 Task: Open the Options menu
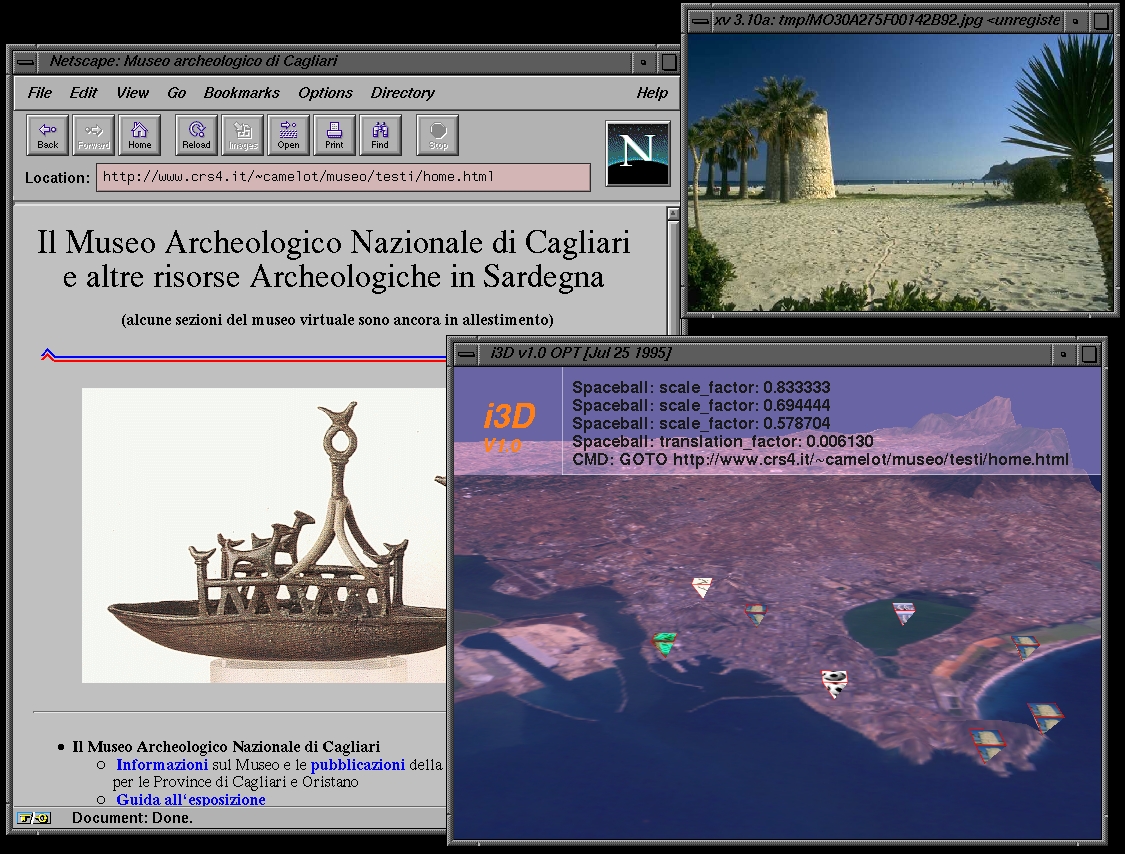(x=326, y=93)
